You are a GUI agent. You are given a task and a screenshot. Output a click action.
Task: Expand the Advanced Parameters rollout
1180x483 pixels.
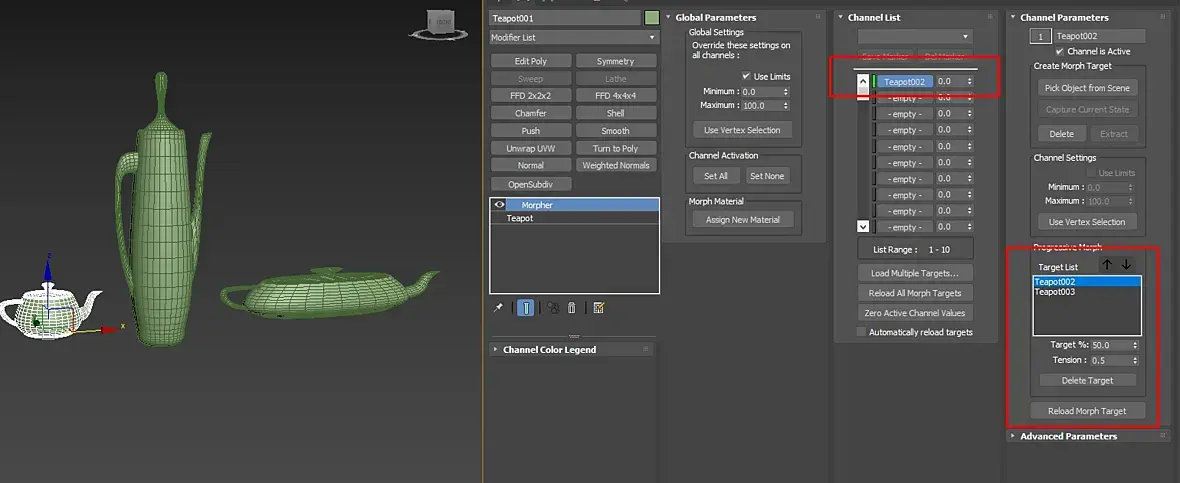point(1014,436)
